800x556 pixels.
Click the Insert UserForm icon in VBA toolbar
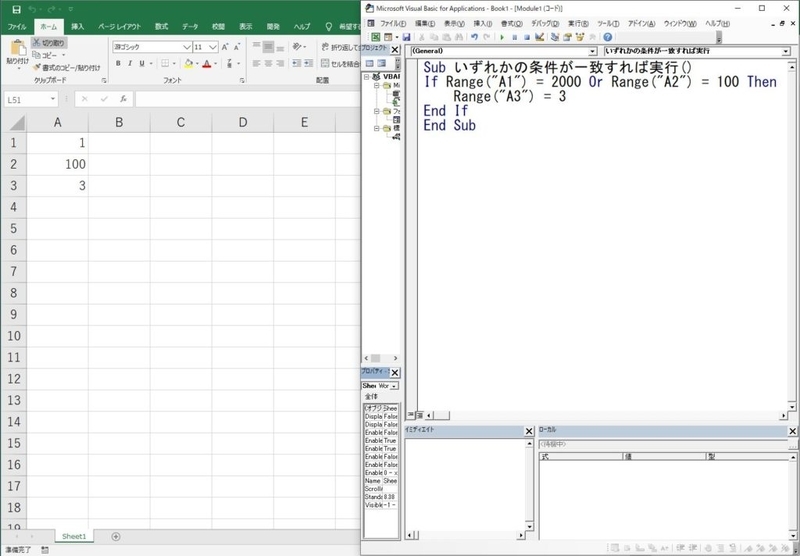(388, 37)
